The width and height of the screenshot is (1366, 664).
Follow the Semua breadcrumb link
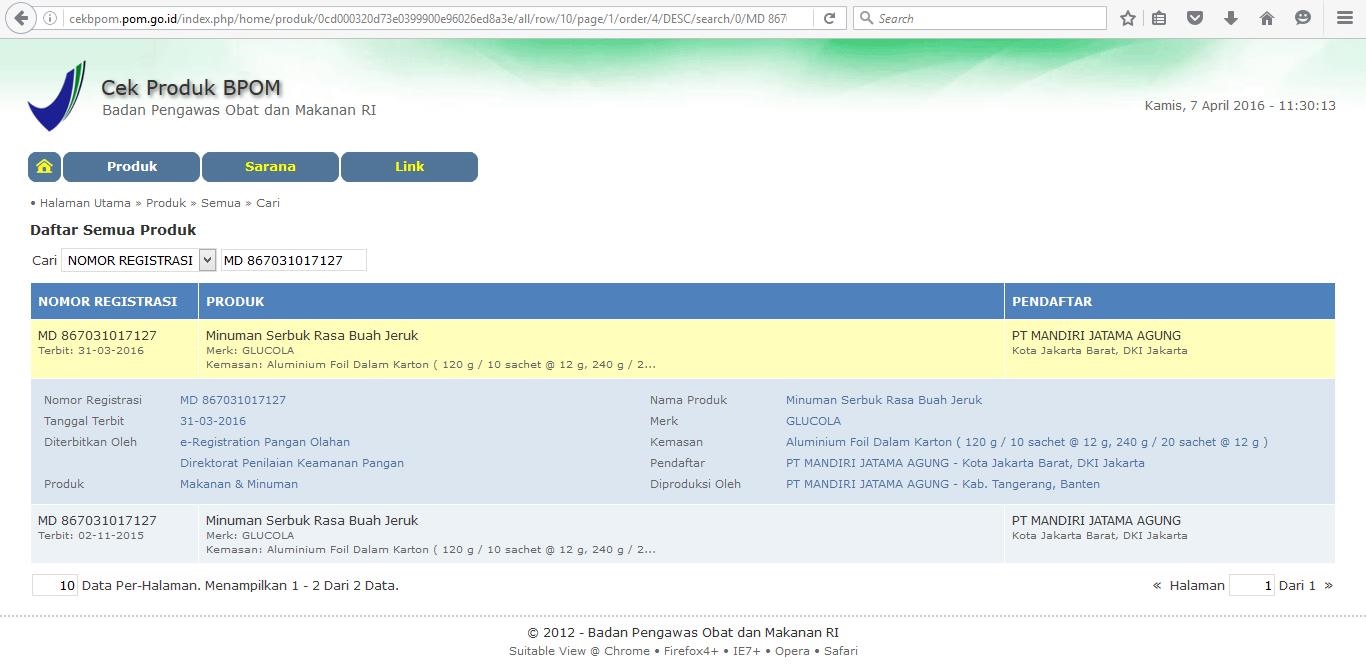[x=221, y=203]
